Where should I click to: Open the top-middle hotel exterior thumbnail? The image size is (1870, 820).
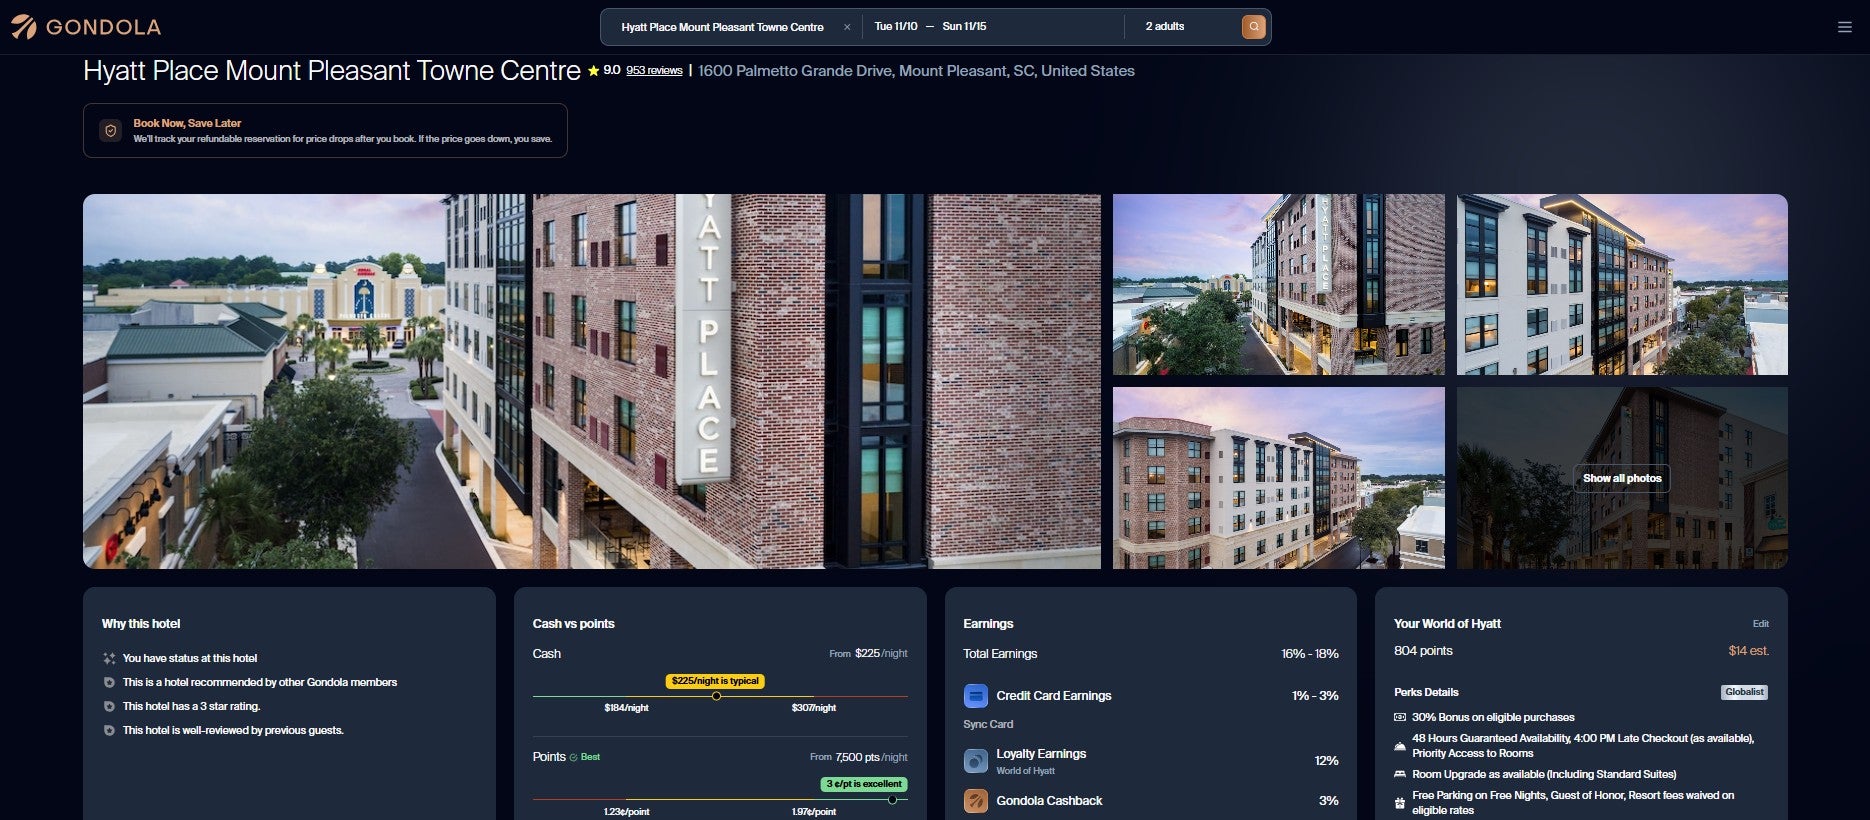tap(1279, 285)
